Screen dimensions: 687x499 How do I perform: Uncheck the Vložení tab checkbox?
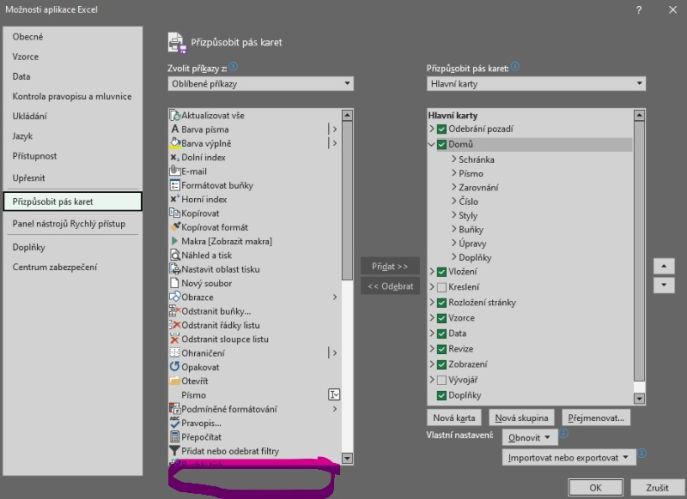click(x=442, y=272)
